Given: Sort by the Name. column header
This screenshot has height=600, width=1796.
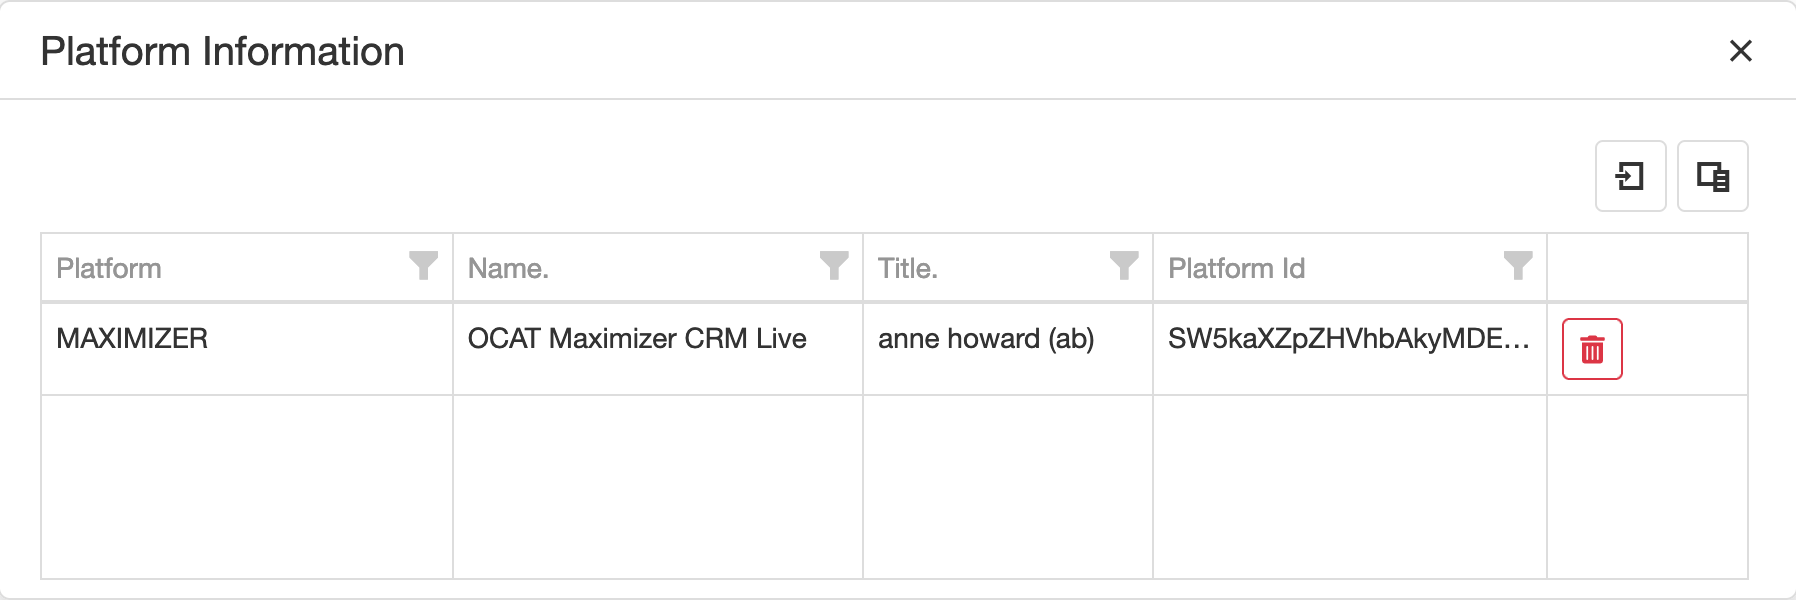Looking at the screenshot, I should (508, 268).
